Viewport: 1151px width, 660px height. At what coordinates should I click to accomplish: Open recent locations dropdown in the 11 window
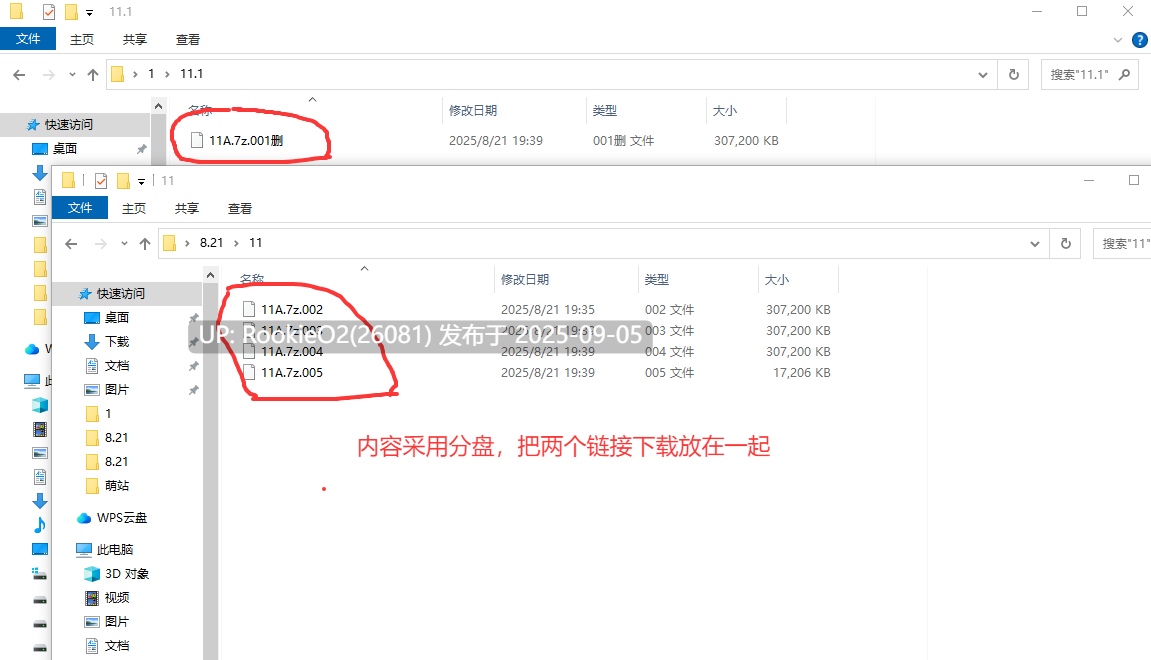click(124, 244)
